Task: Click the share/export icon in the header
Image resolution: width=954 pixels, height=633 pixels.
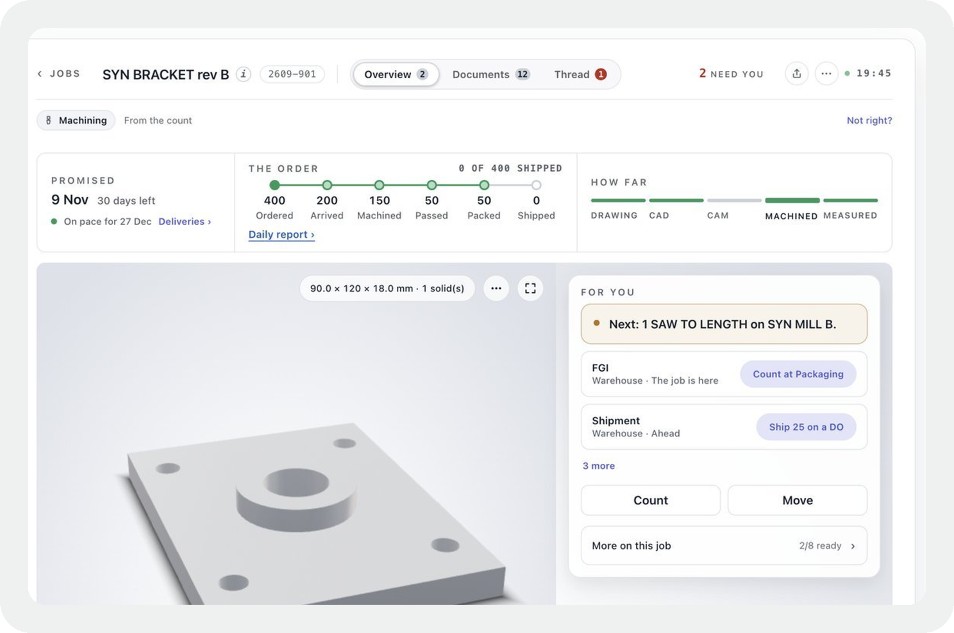Action: click(x=796, y=74)
